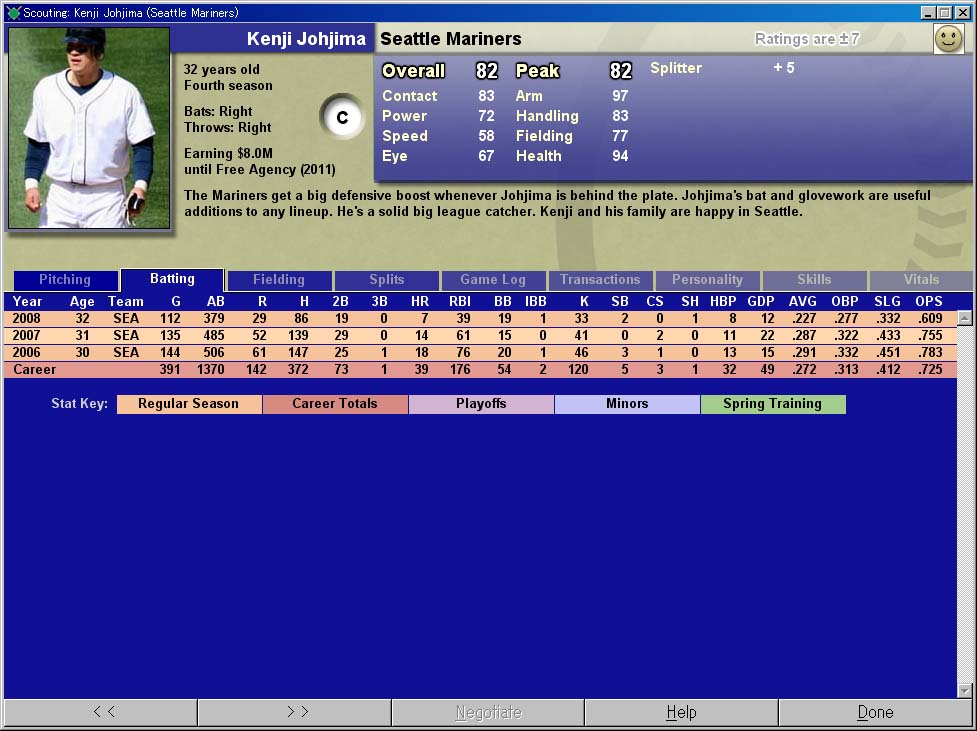Show the Game Log tab
Viewport: 977px width, 731px height.
pyautogui.click(x=493, y=280)
